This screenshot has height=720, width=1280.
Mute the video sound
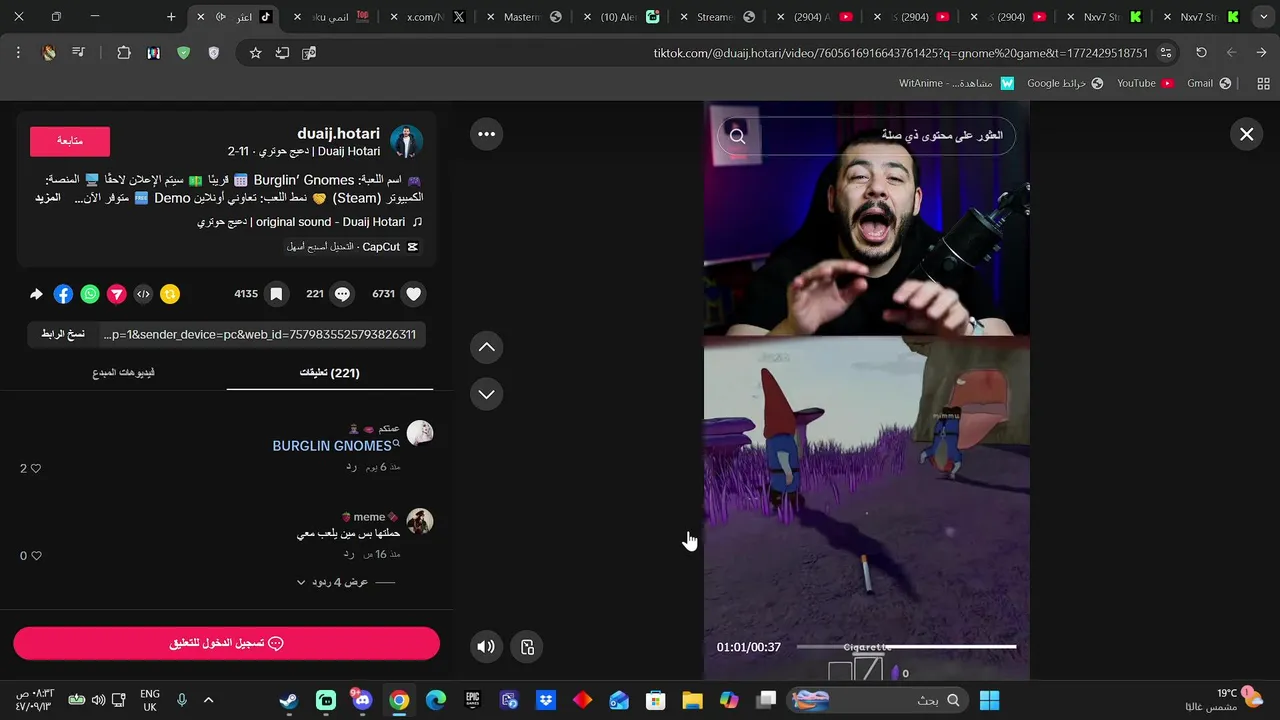[486, 647]
